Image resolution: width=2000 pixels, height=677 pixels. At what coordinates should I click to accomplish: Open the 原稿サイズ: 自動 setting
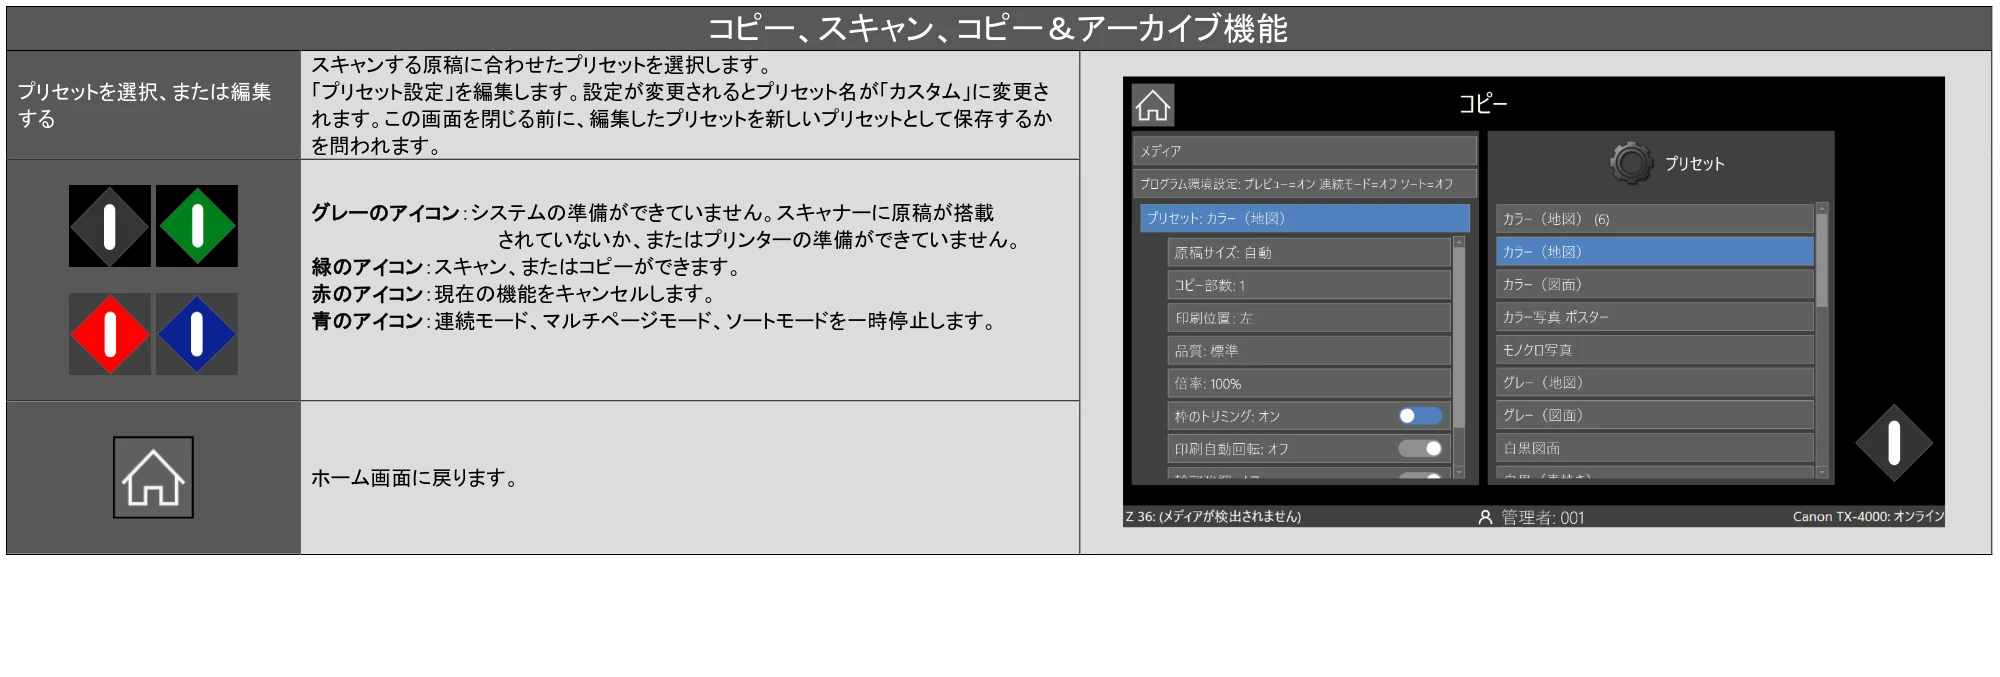(x=1308, y=253)
